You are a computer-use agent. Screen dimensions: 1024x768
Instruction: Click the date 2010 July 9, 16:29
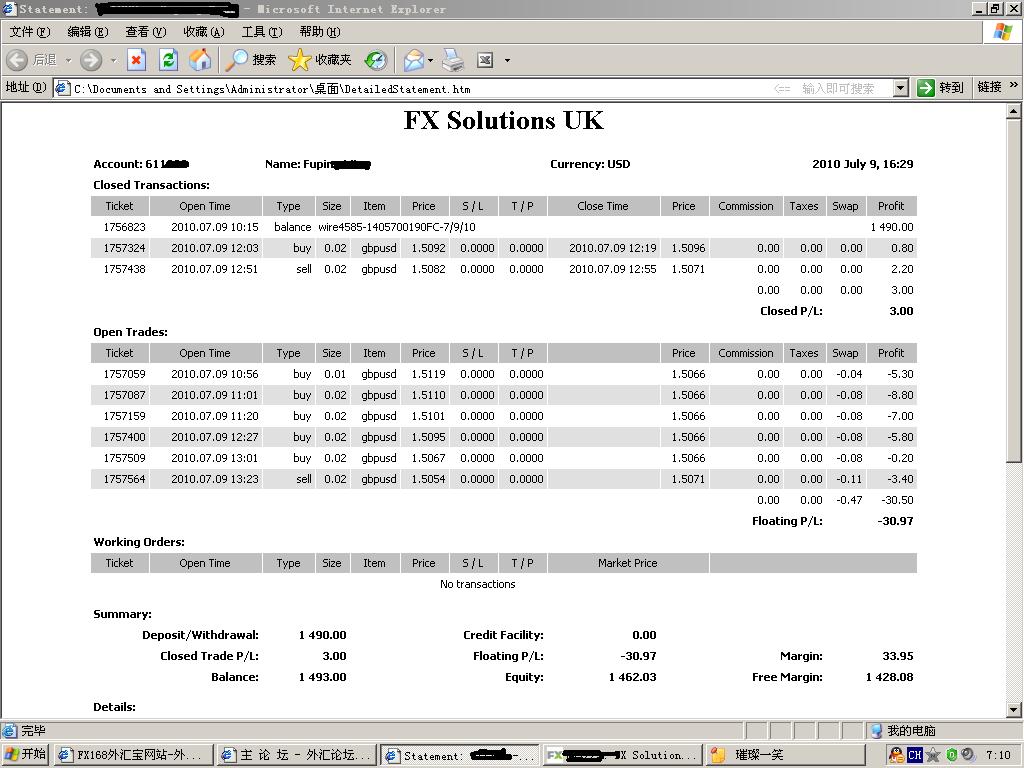click(863, 165)
